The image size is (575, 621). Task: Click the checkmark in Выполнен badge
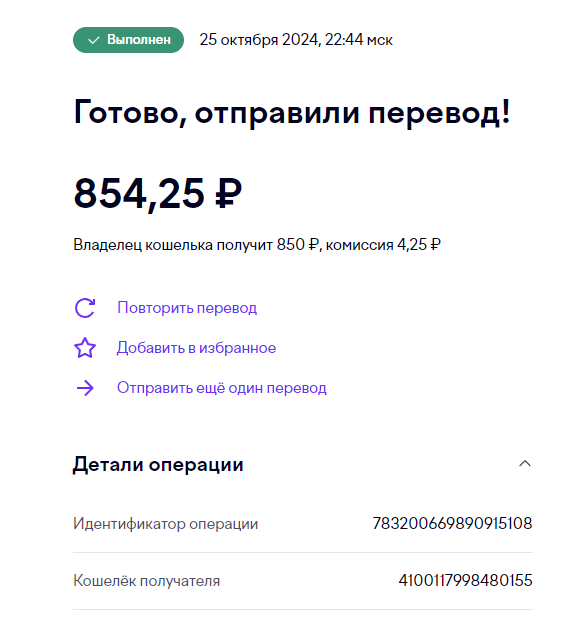tap(93, 40)
